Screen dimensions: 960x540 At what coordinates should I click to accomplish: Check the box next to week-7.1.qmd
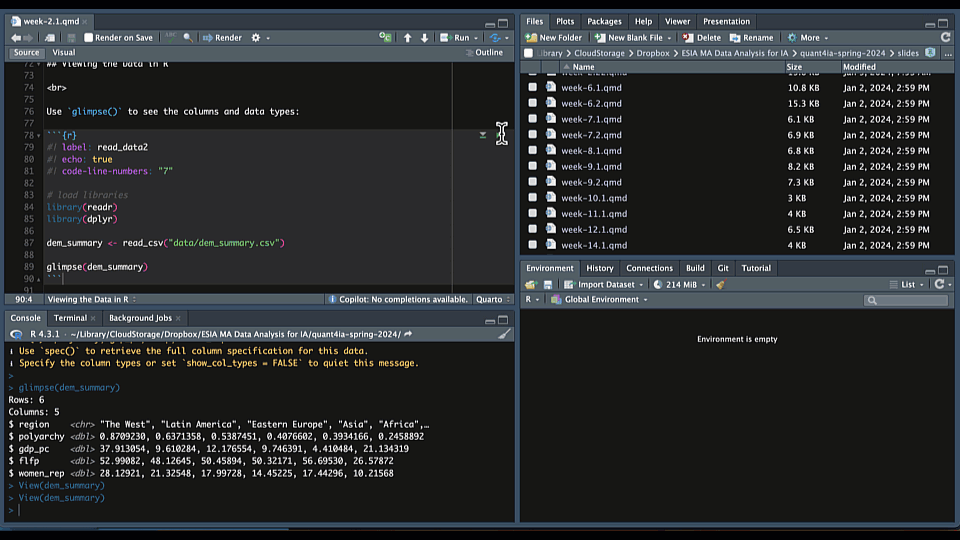point(532,119)
